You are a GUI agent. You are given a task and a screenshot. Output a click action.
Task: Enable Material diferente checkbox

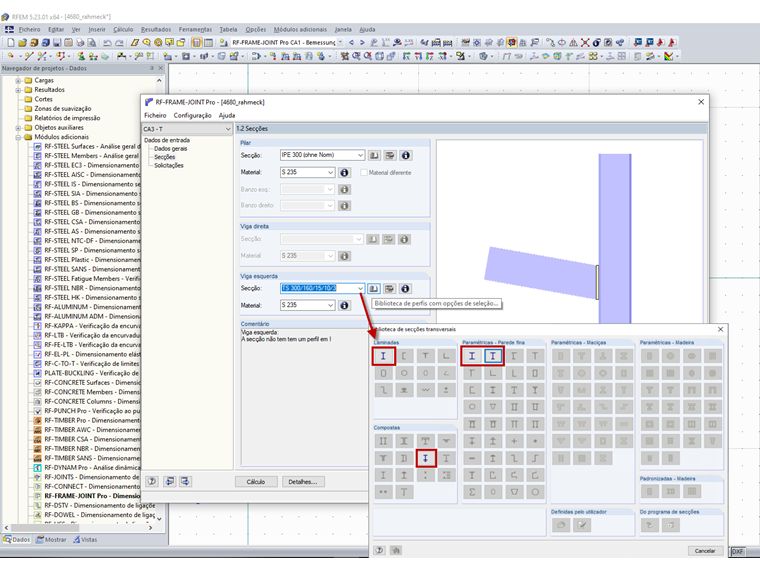click(364, 173)
